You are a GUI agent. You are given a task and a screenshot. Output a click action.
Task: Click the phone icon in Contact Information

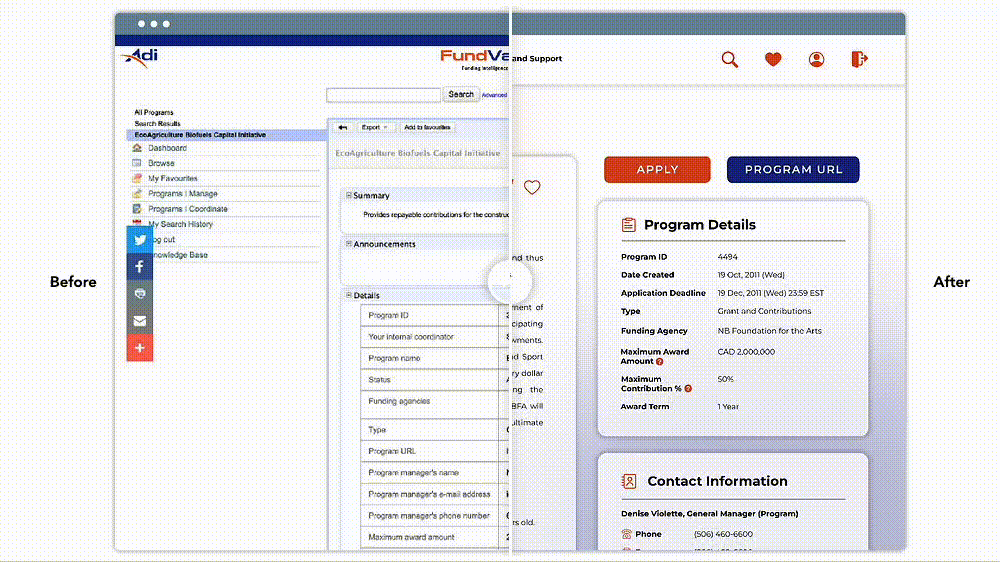(626, 534)
